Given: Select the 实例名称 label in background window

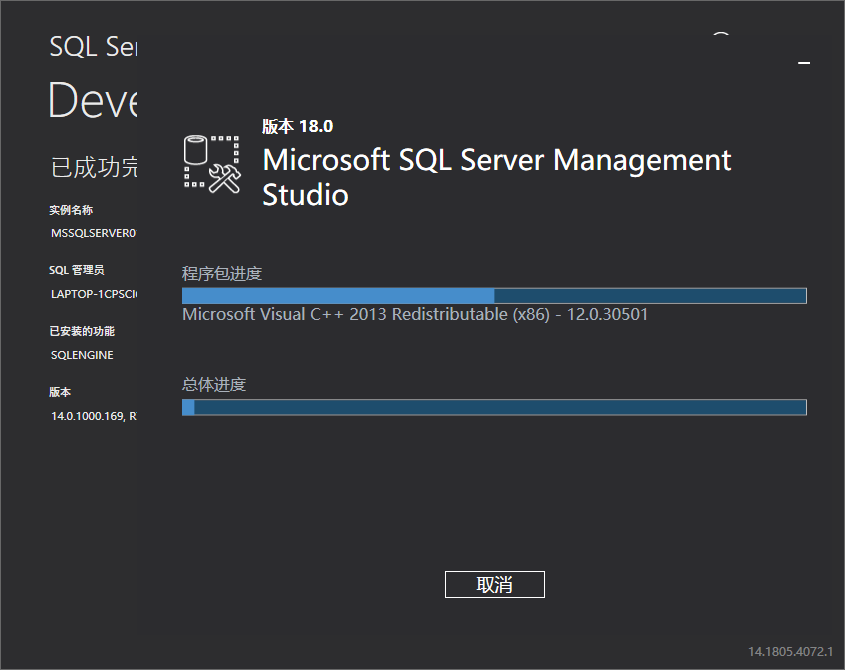Looking at the screenshot, I should coord(71,210).
